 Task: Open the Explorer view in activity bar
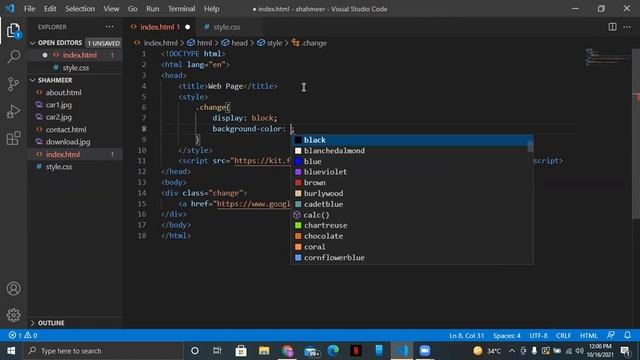point(13,31)
